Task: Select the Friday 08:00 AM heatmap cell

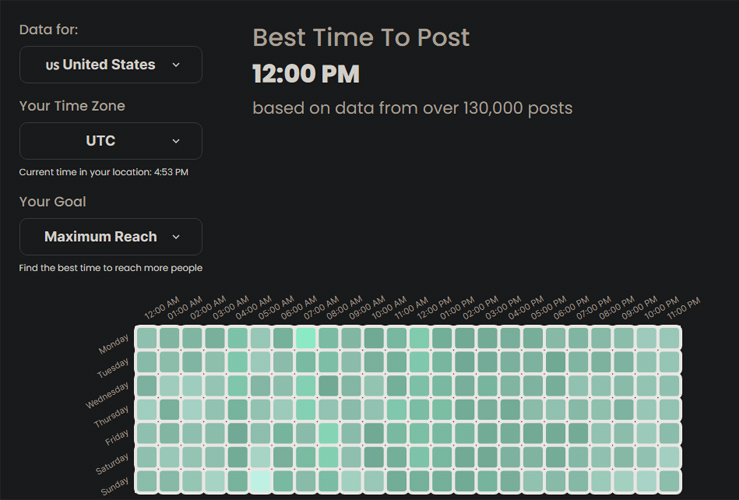Action: pyautogui.click(x=328, y=434)
